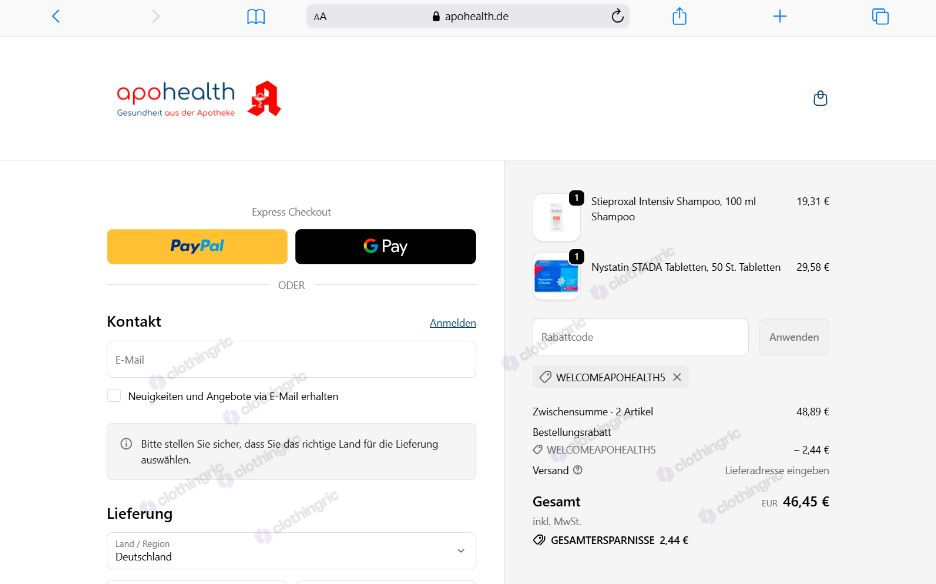Open a new tab with the plus icon

point(780,16)
